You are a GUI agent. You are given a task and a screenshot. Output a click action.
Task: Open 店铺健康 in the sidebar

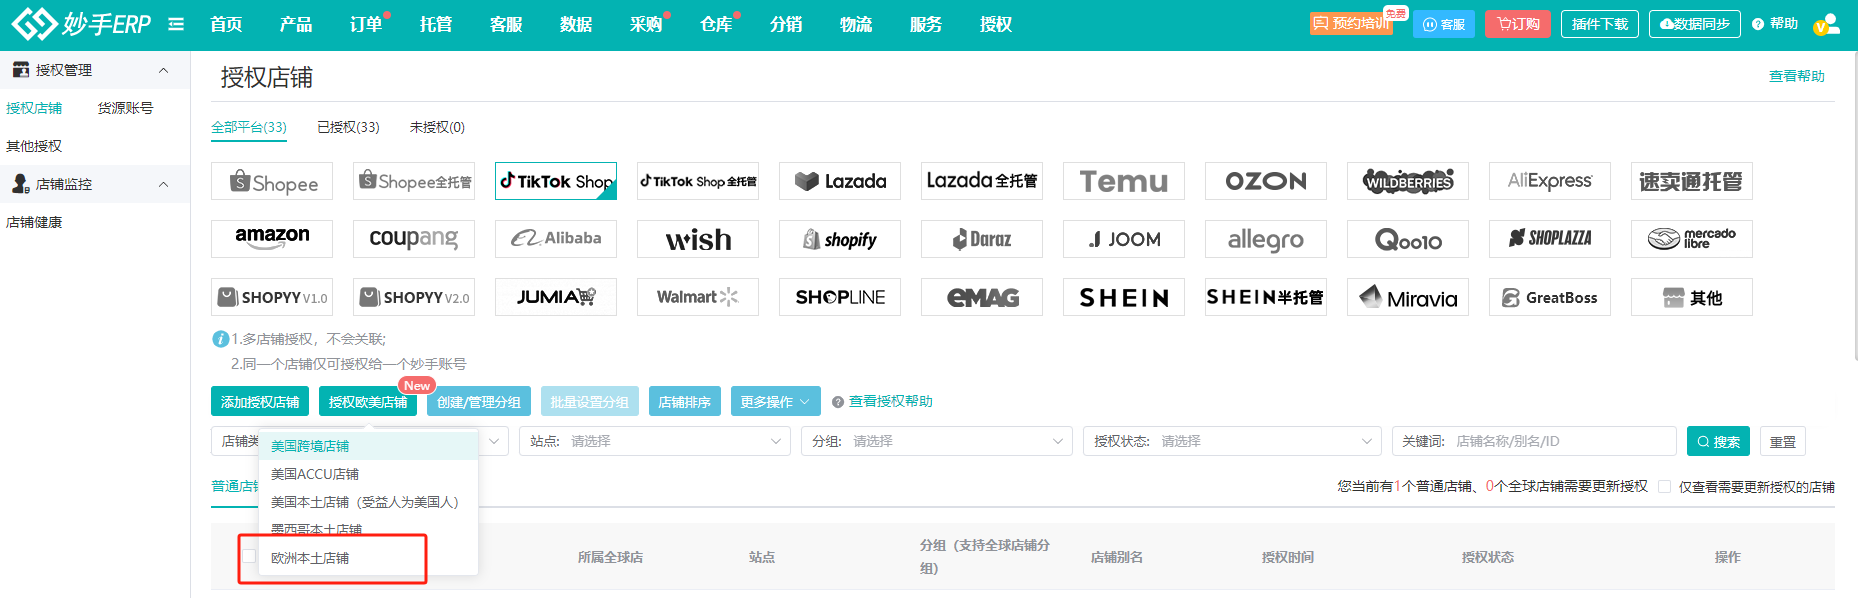[x=34, y=222]
